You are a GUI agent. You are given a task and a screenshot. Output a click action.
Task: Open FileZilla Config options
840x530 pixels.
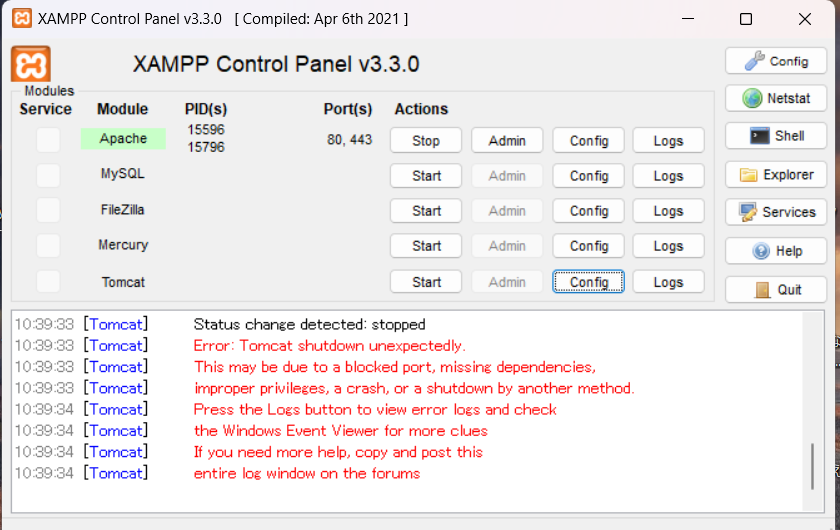click(588, 211)
